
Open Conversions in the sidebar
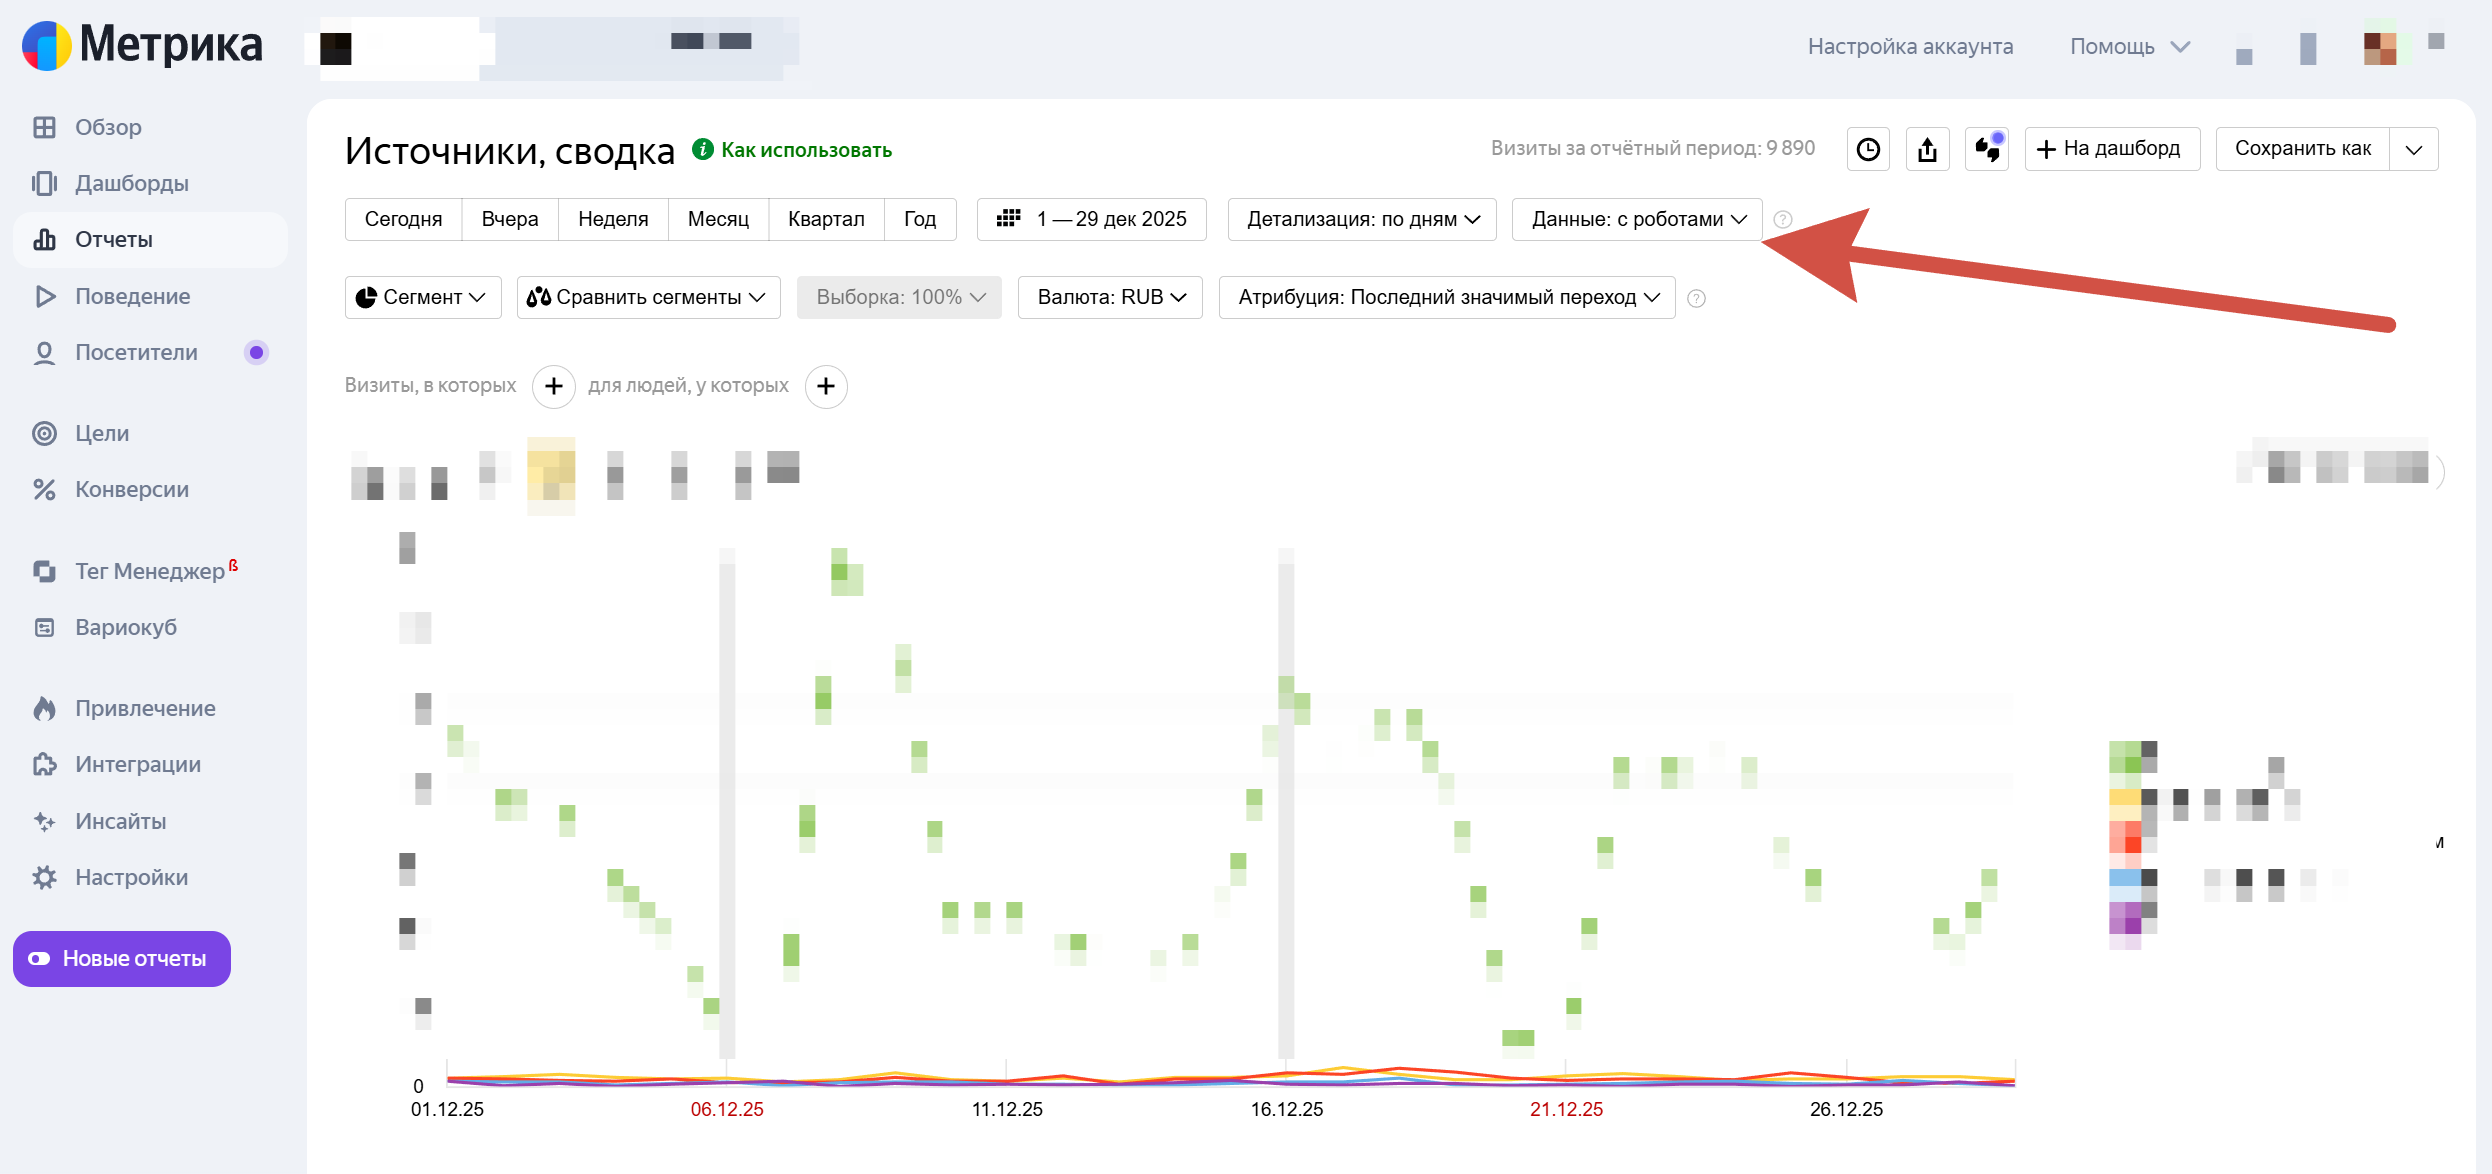(x=131, y=489)
